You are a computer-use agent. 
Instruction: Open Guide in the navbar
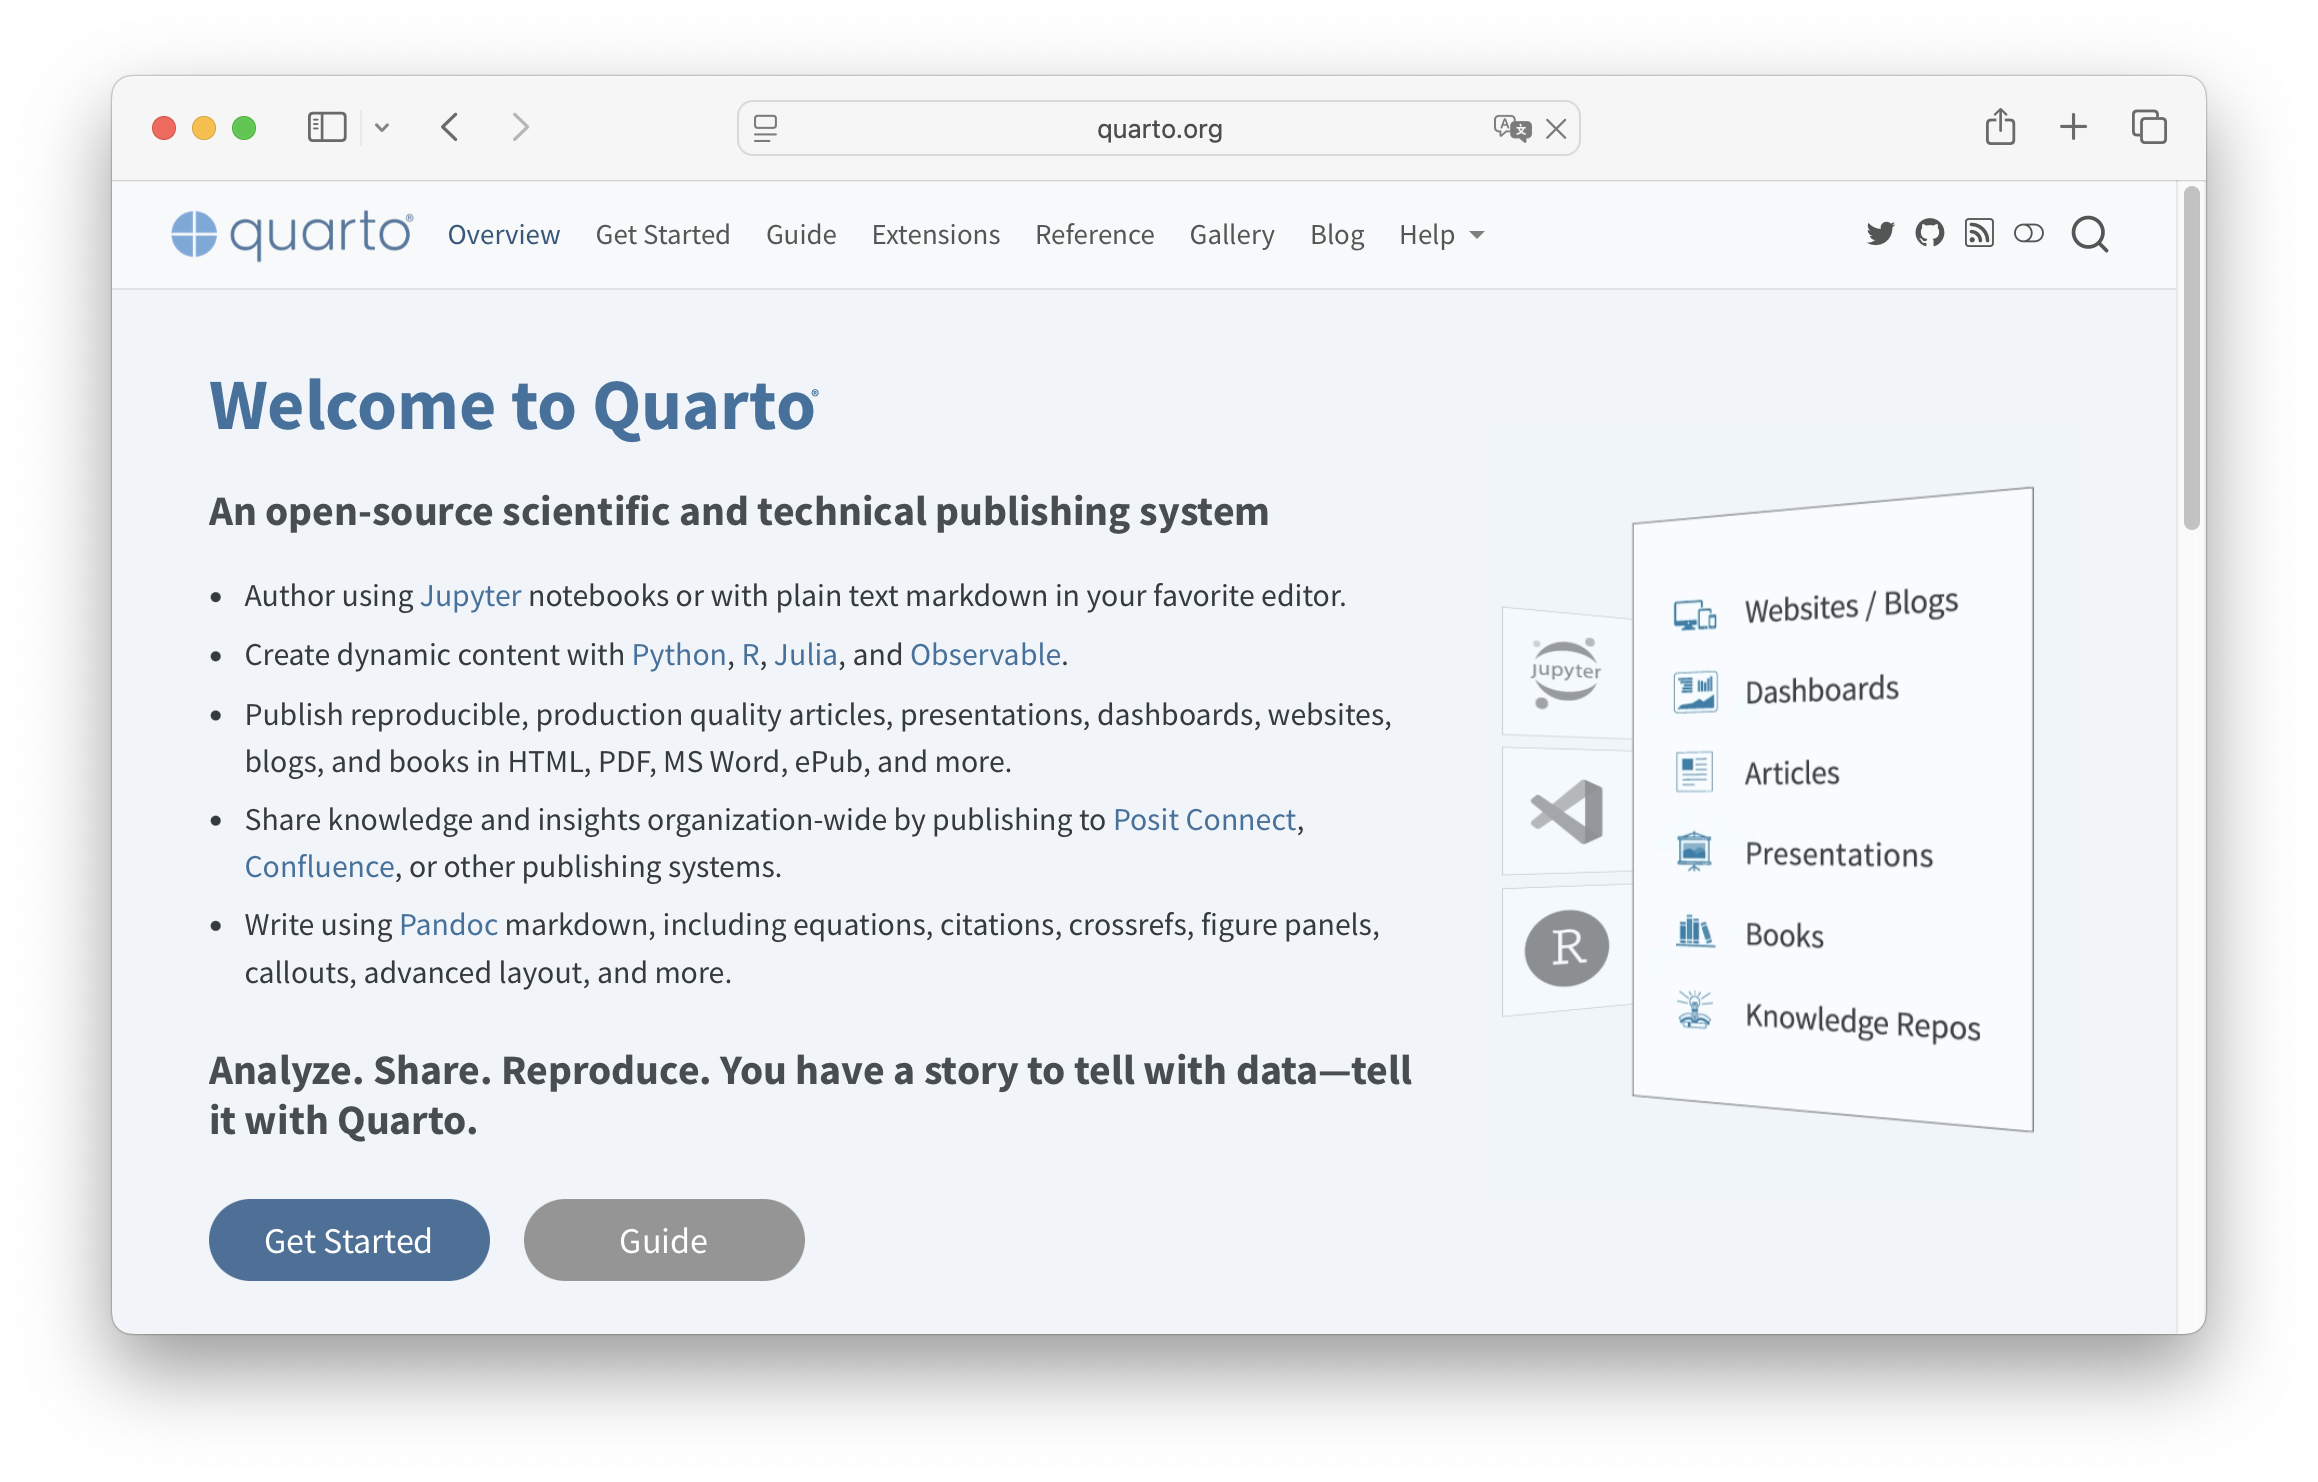tap(801, 235)
